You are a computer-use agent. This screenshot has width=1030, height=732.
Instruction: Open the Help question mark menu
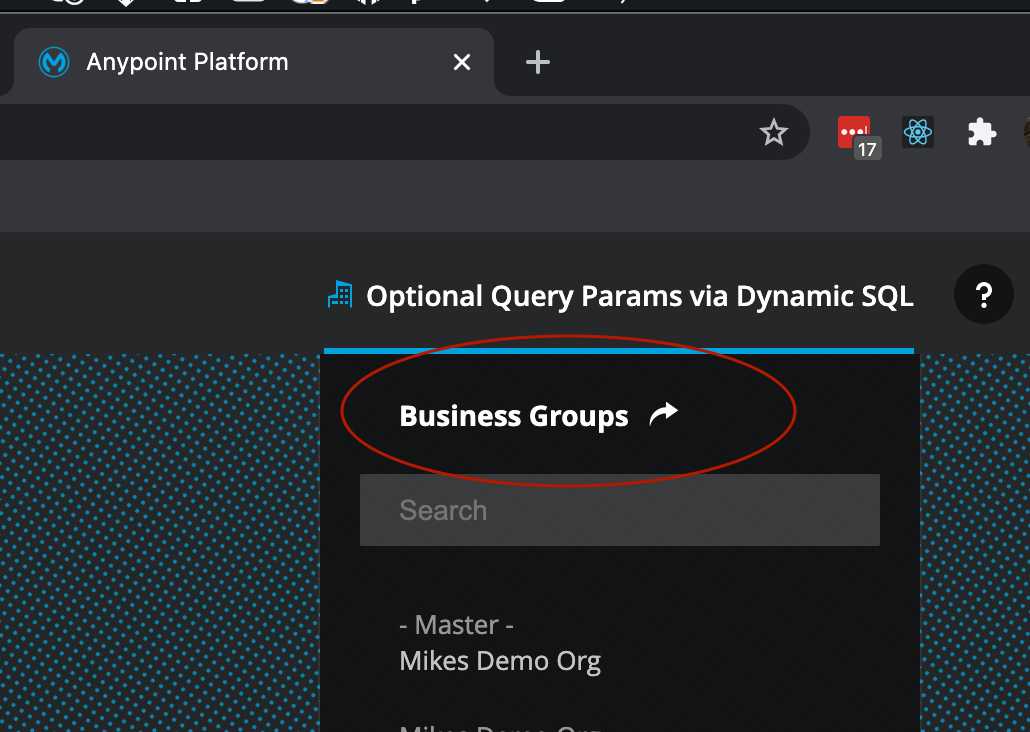point(983,295)
